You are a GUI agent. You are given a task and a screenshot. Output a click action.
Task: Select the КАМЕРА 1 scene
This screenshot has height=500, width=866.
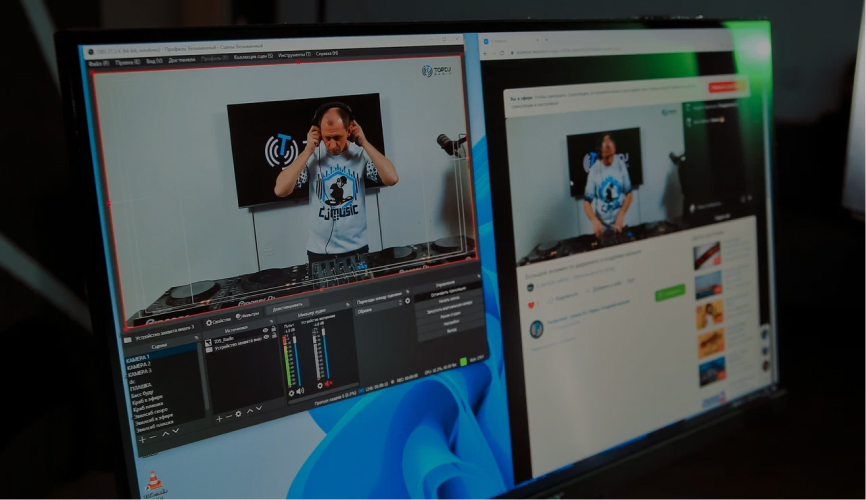click(x=138, y=357)
